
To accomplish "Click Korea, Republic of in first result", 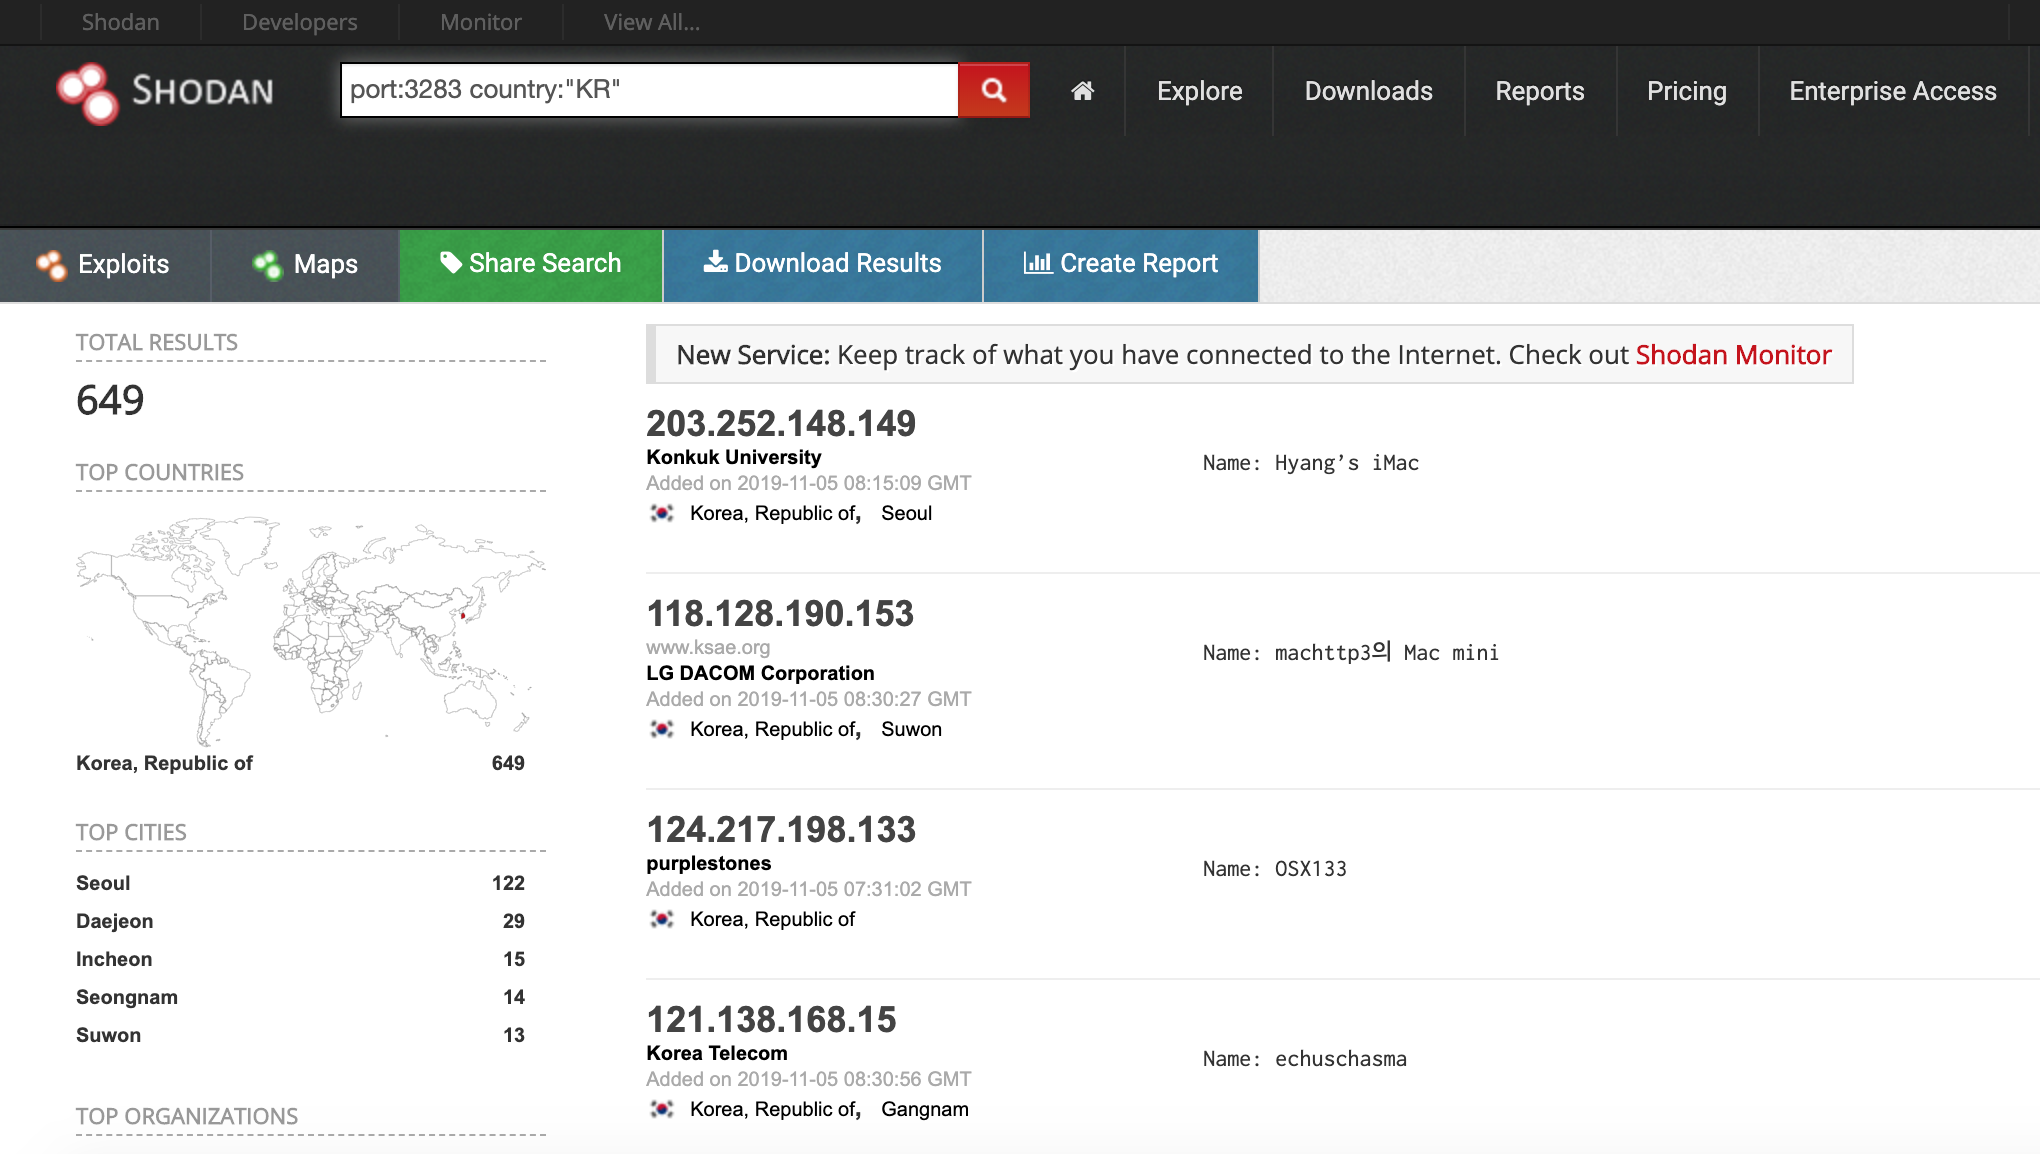I will tap(775, 513).
